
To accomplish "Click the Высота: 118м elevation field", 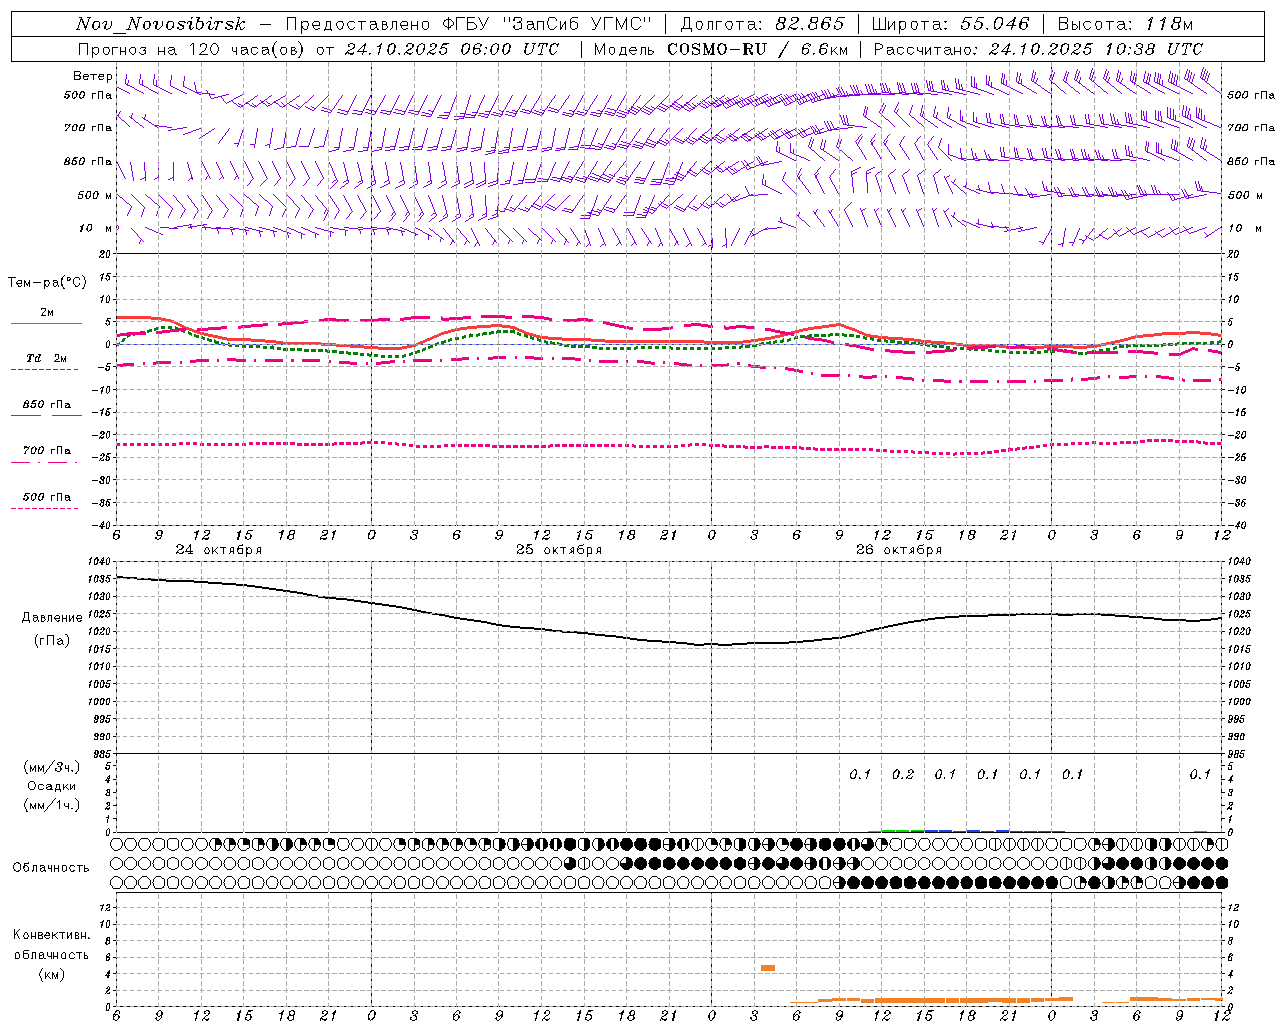I will [x=1125, y=25].
